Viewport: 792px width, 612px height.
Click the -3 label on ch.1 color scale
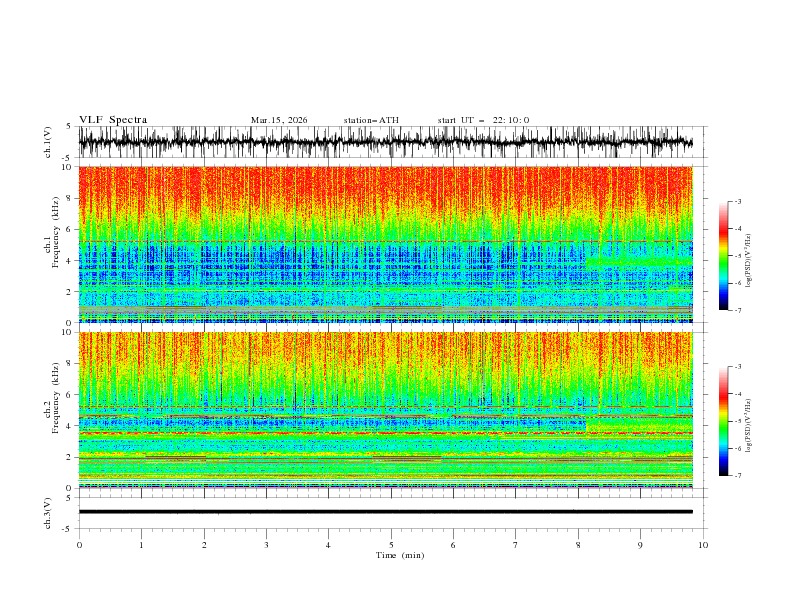coord(737,201)
